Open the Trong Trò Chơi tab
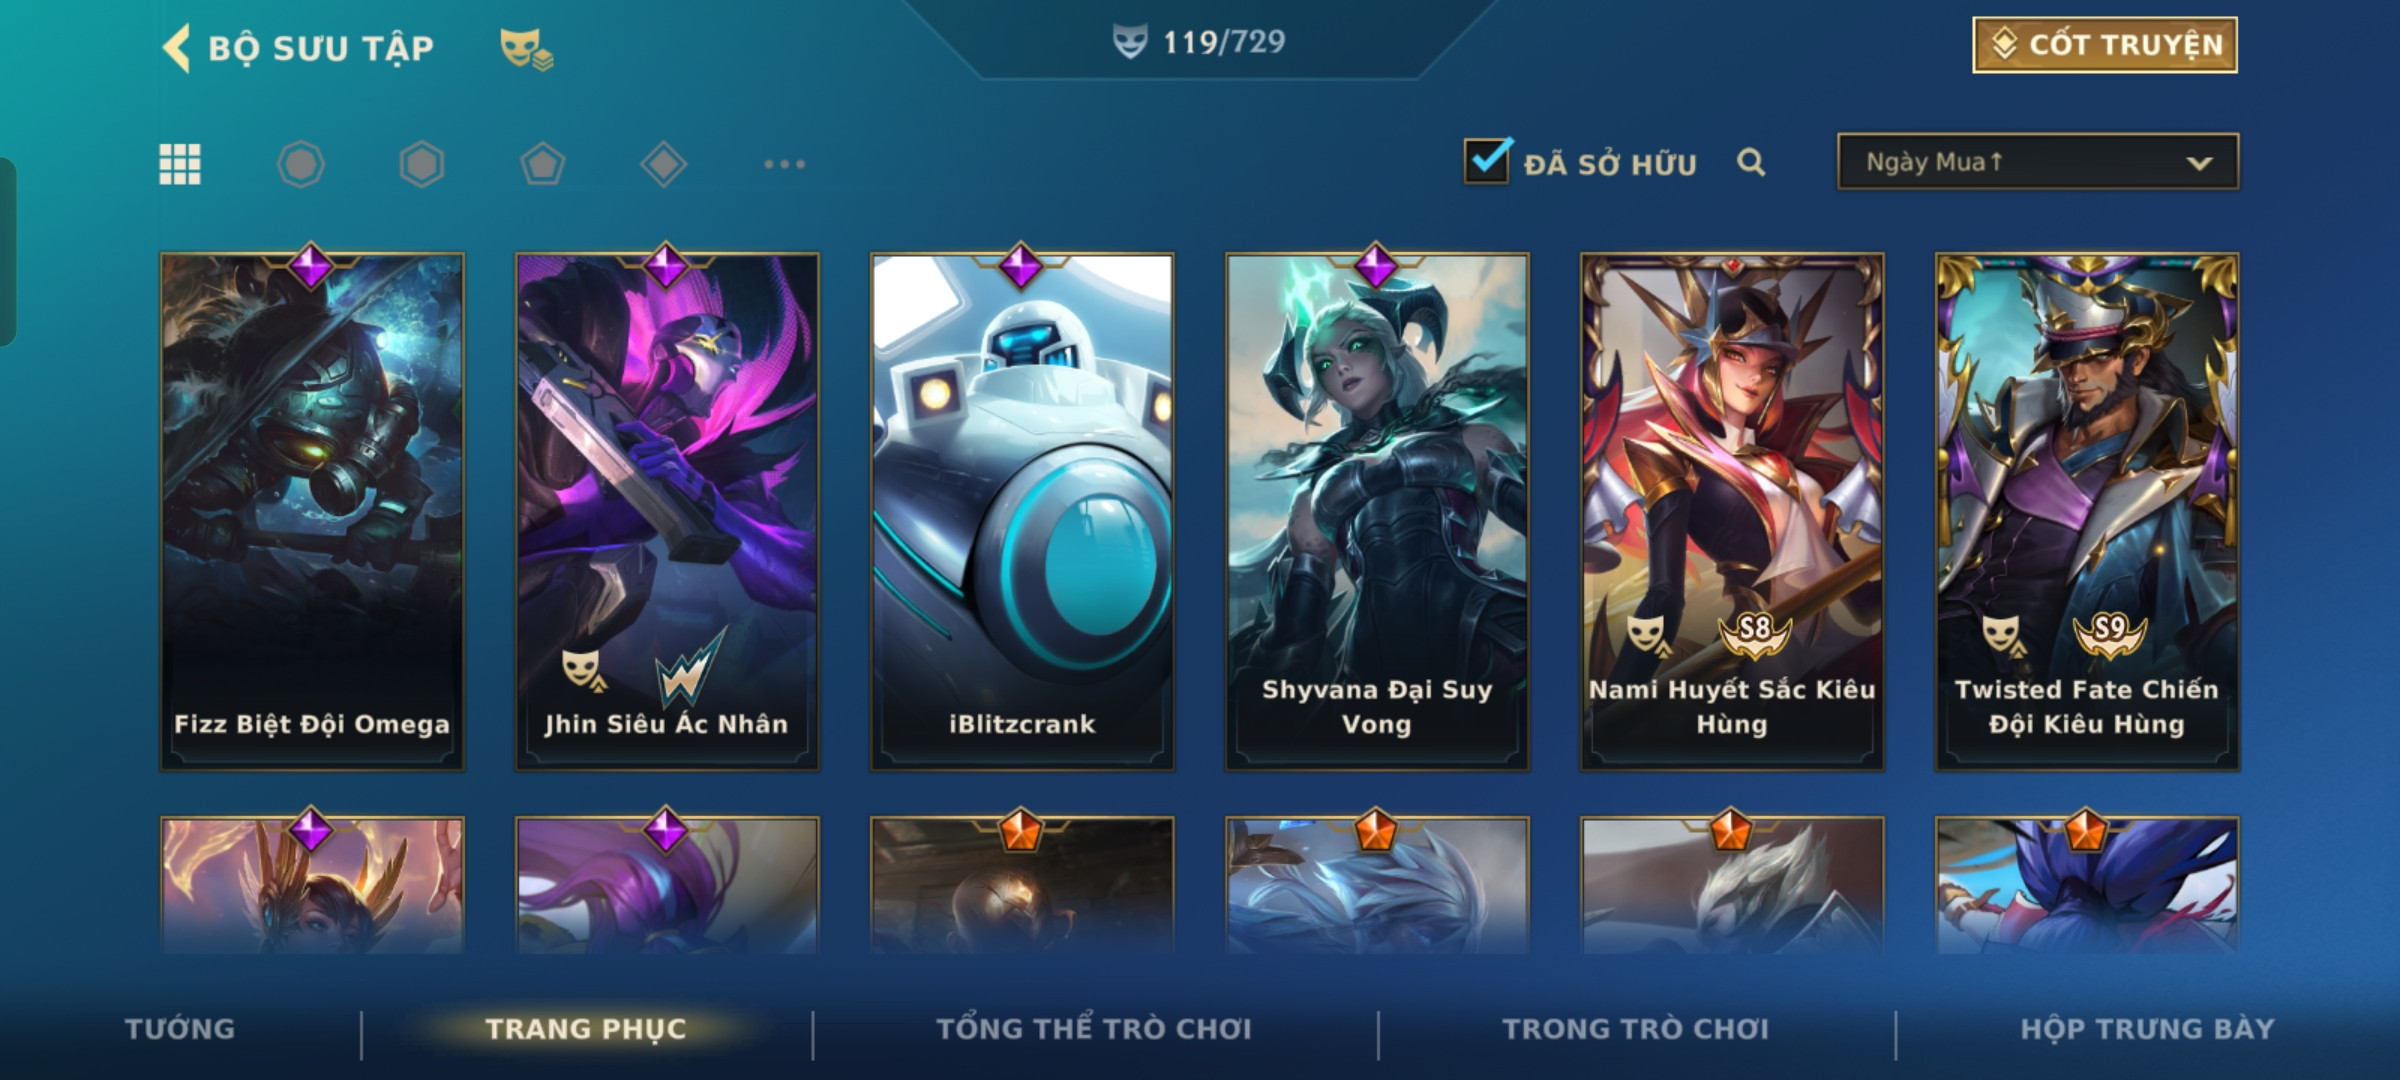The image size is (2400, 1080). 1636,1029
